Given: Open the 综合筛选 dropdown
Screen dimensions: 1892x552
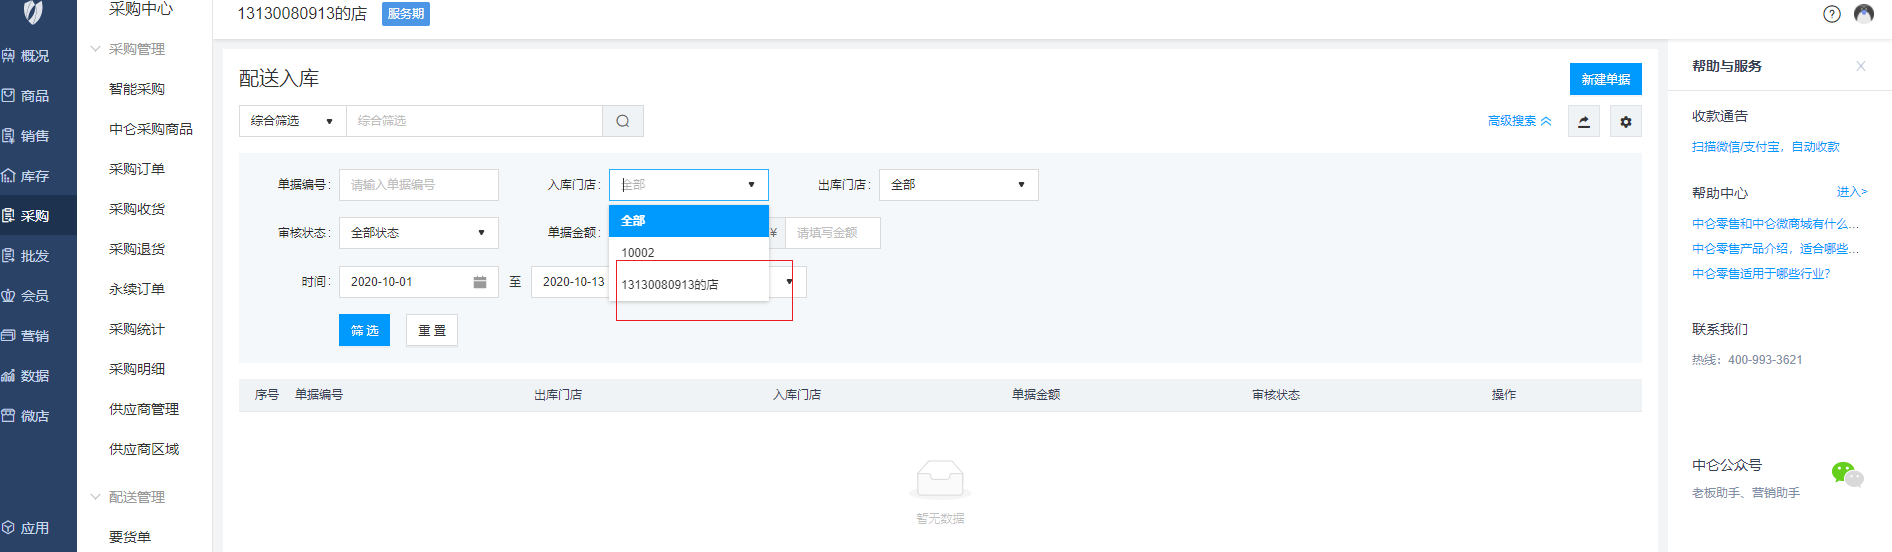Looking at the screenshot, I should click(292, 121).
